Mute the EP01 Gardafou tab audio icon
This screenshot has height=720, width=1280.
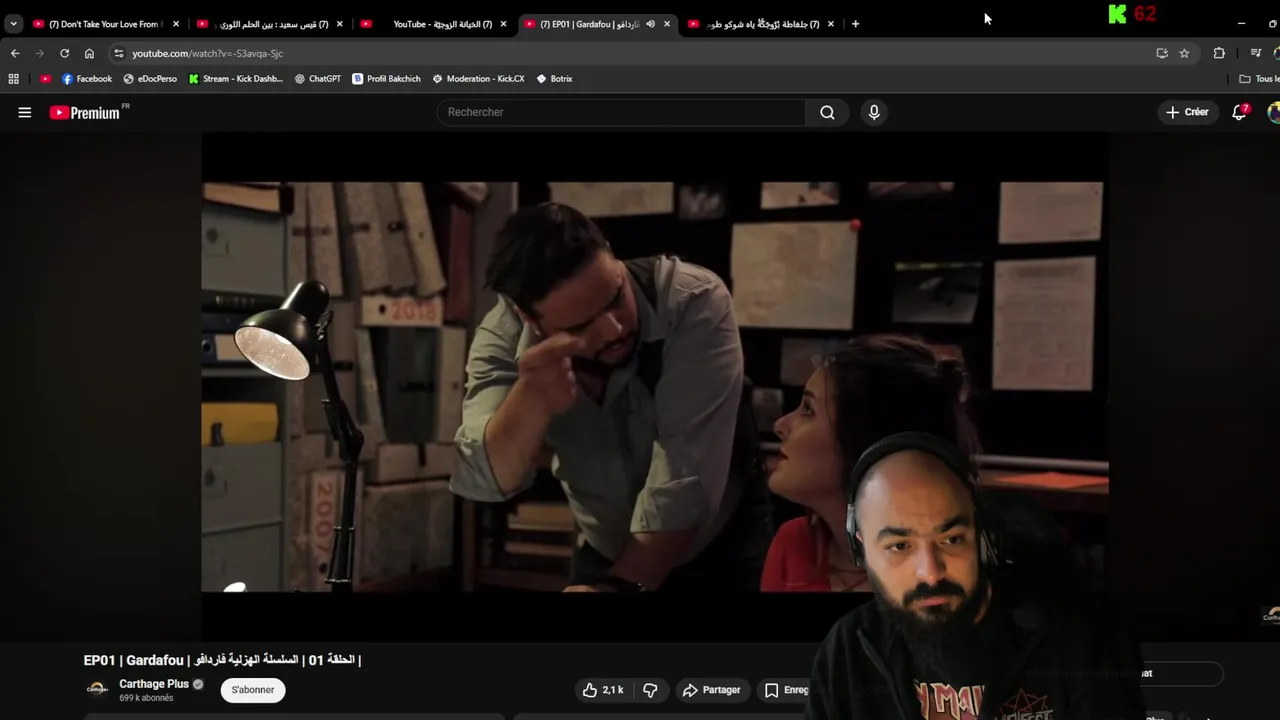[x=650, y=24]
